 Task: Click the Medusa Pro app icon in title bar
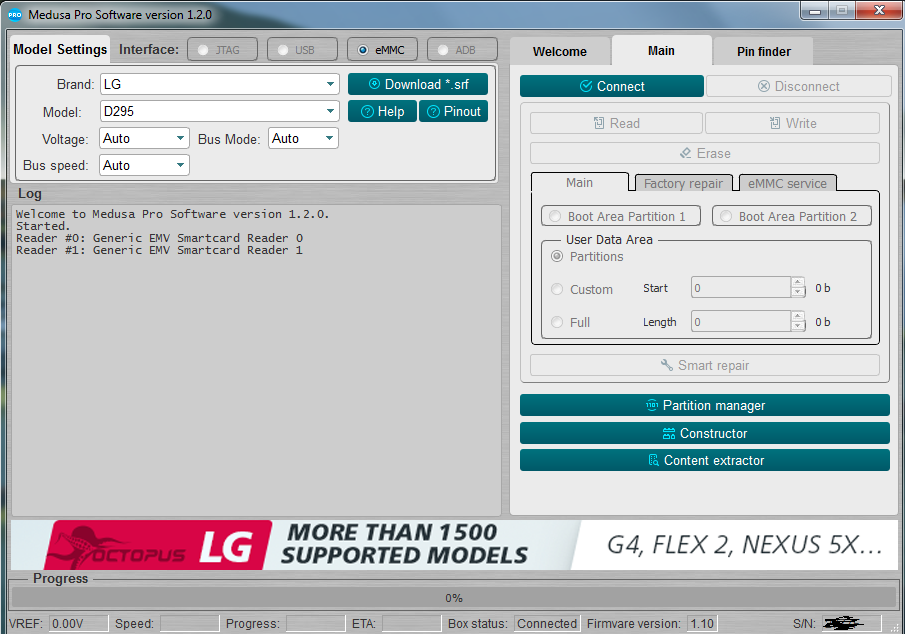[x=14, y=14]
